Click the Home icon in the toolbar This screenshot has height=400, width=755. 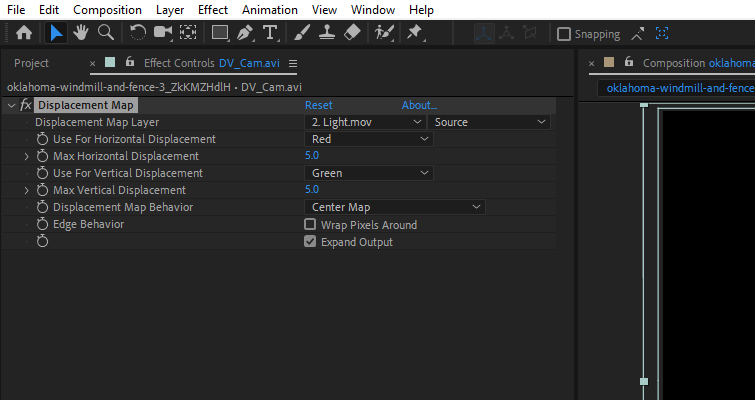point(24,33)
